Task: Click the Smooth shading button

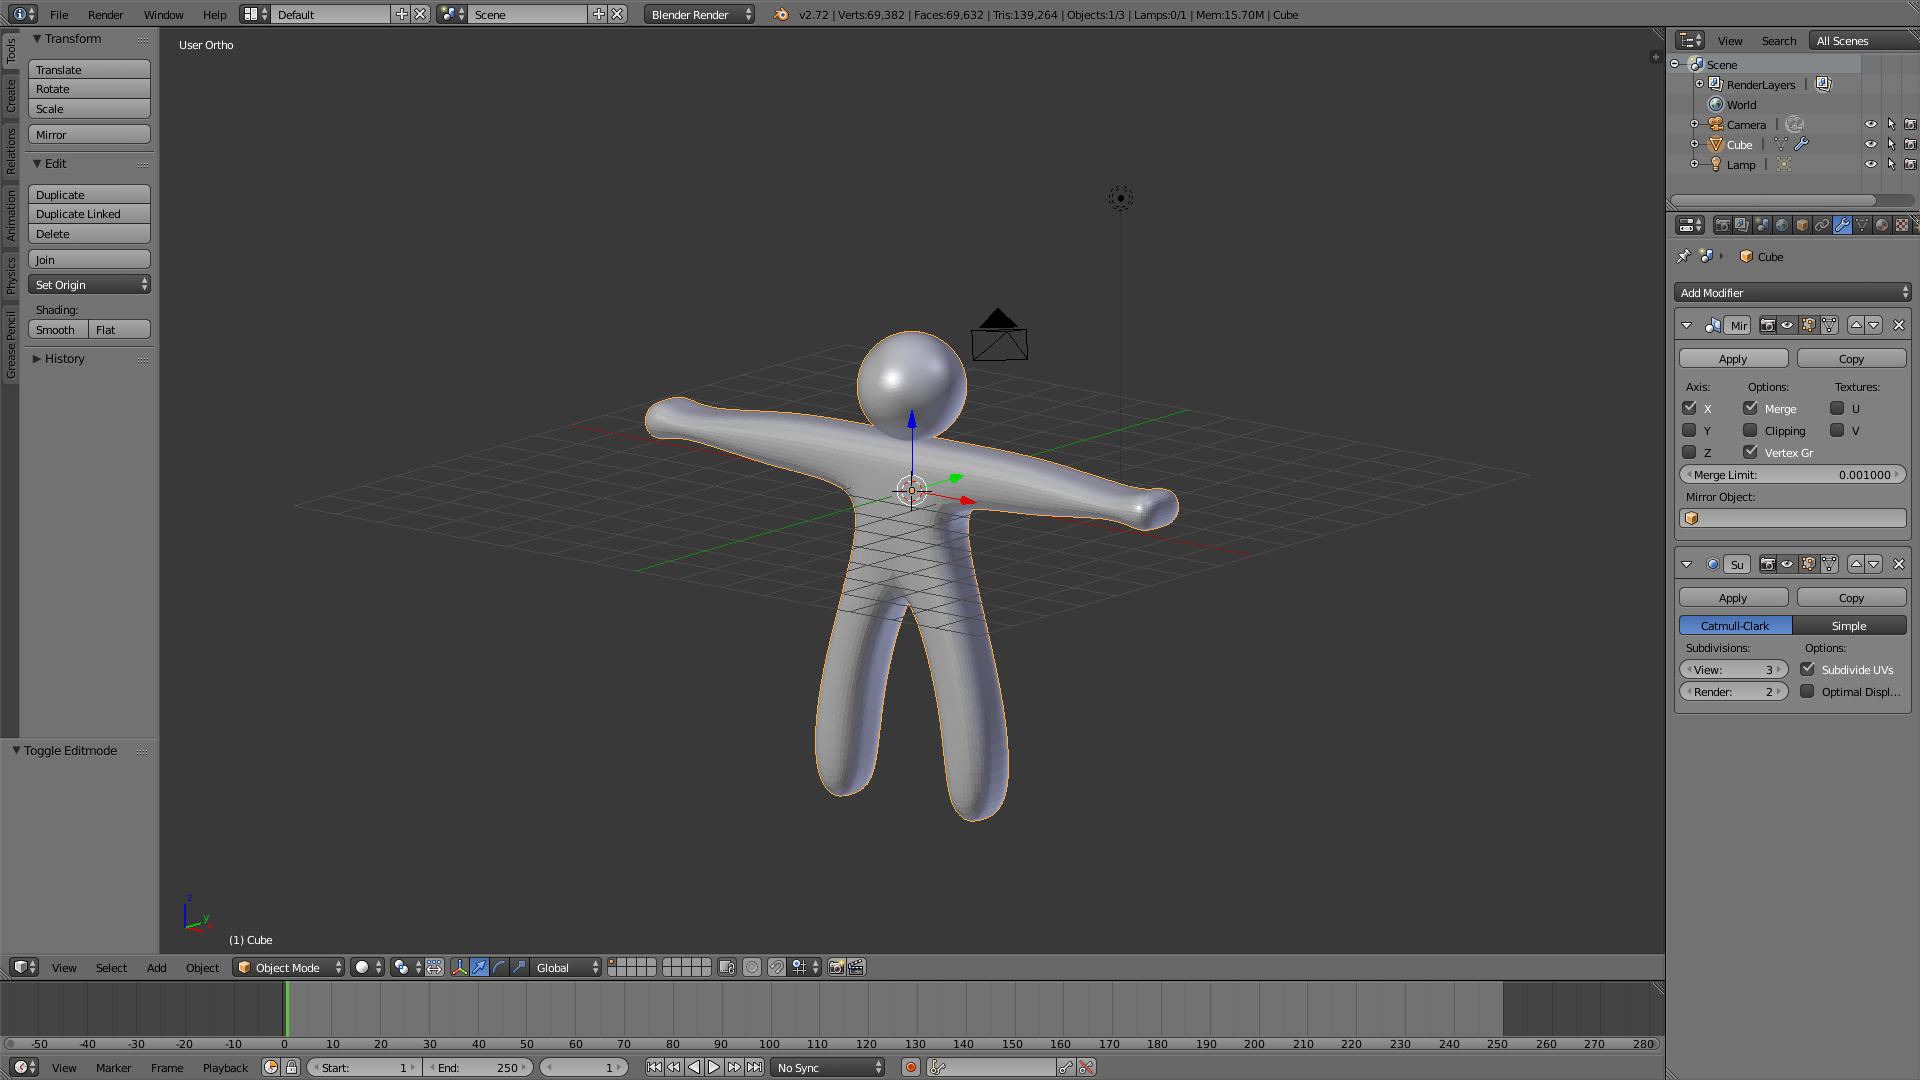Action: pos(56,330)
